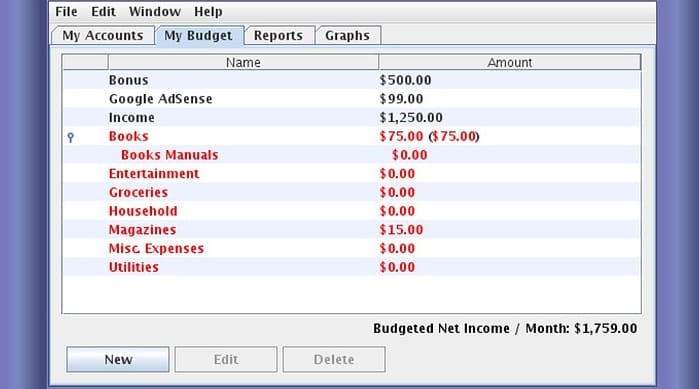This screenshot has width=699, height=389.
Task: Click the New button
Action: coord(118,360)
